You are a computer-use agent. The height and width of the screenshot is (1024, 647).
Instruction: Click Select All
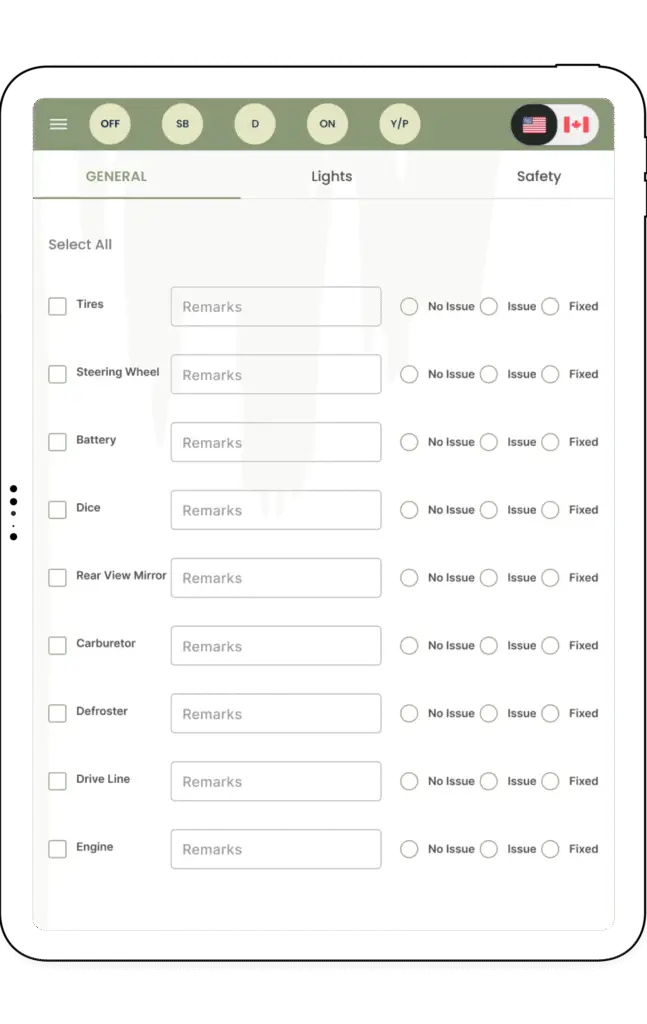click(80, 245)
